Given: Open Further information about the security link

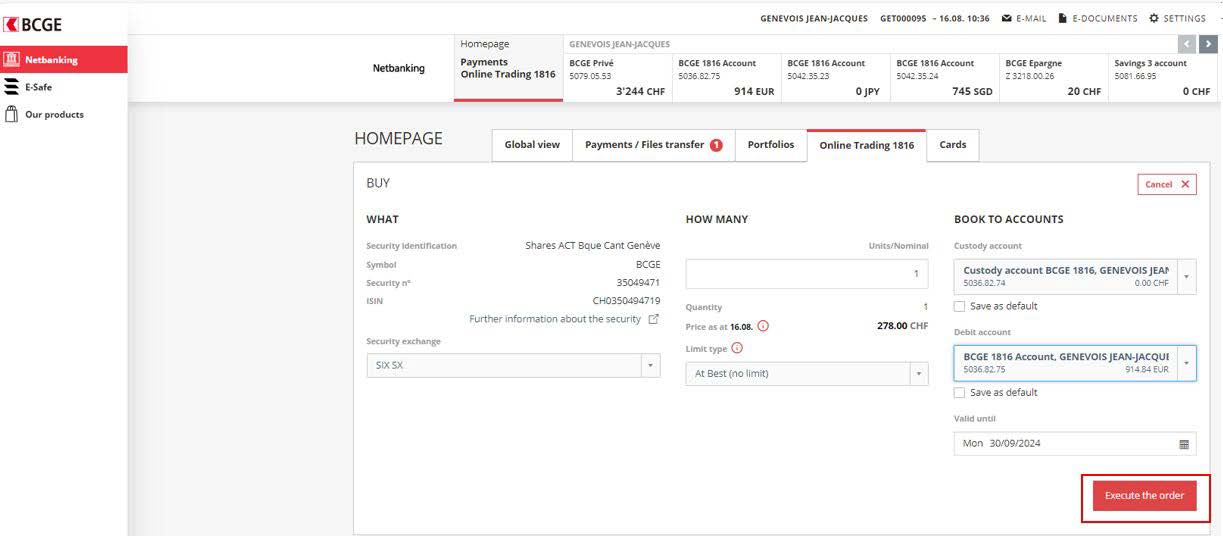Looking at the screenshot, I should 555,319.
